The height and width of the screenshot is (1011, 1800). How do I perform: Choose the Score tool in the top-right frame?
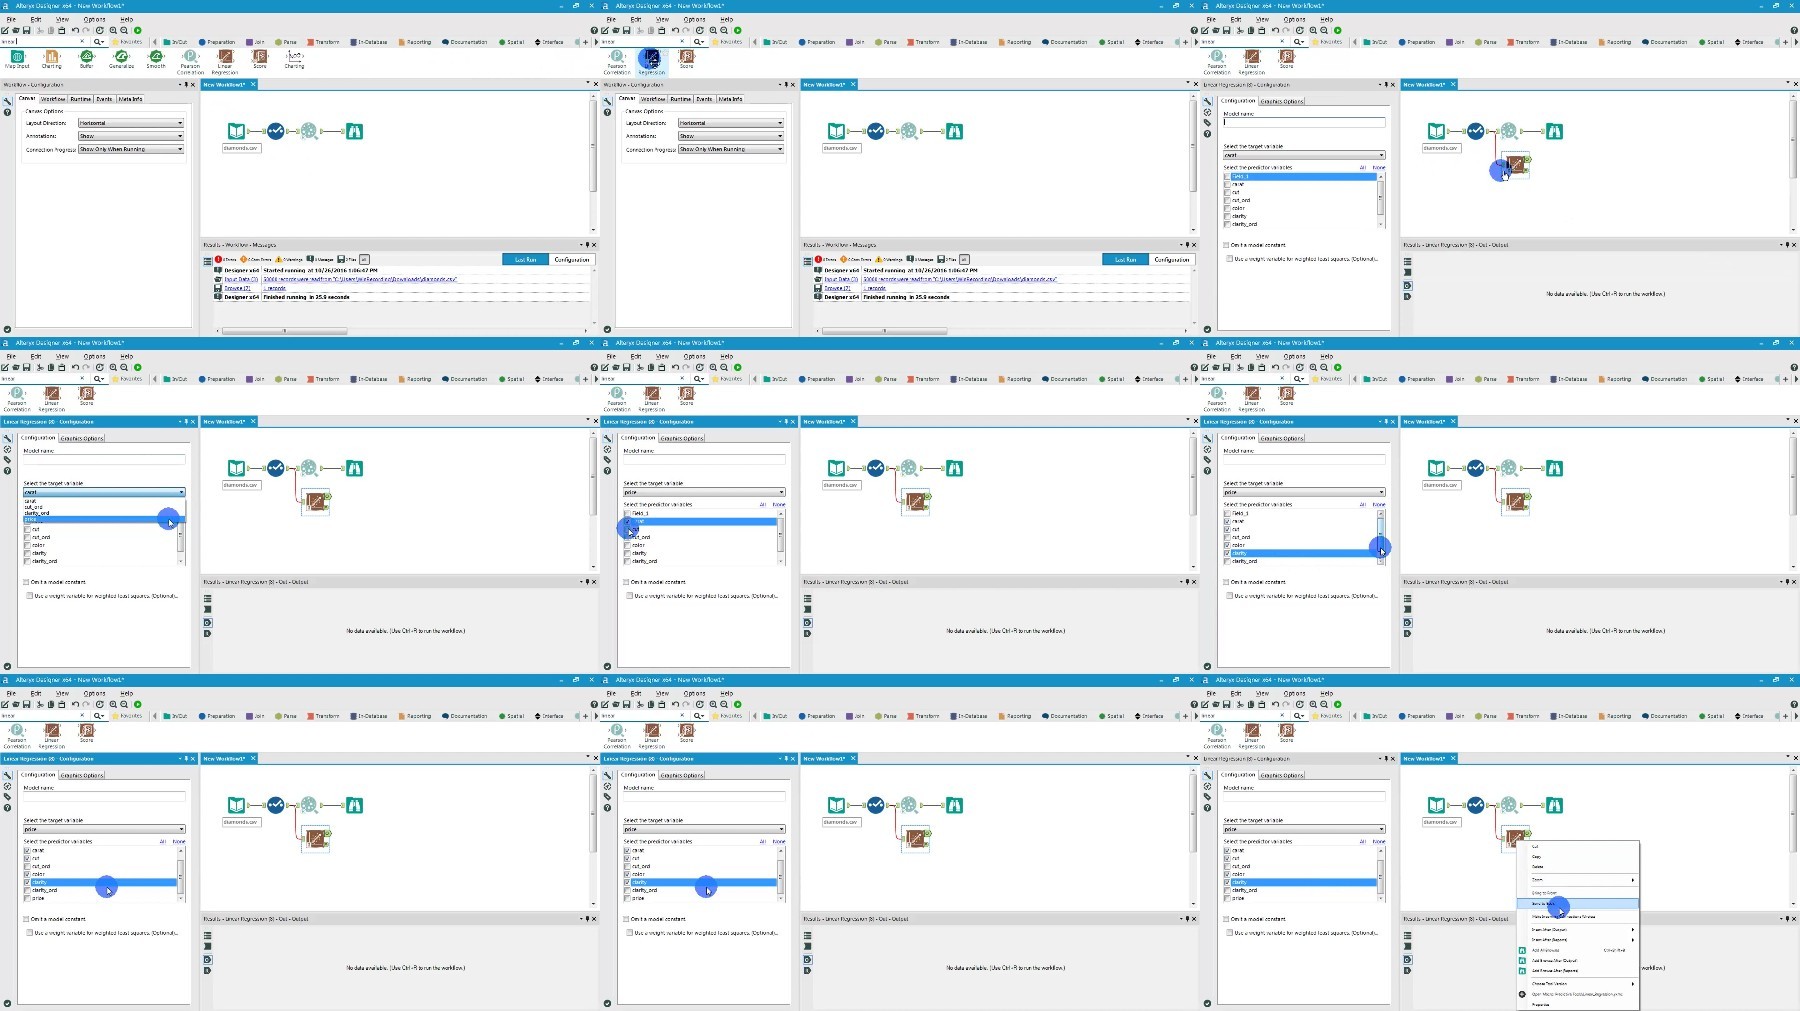(x=1286, y=58)
